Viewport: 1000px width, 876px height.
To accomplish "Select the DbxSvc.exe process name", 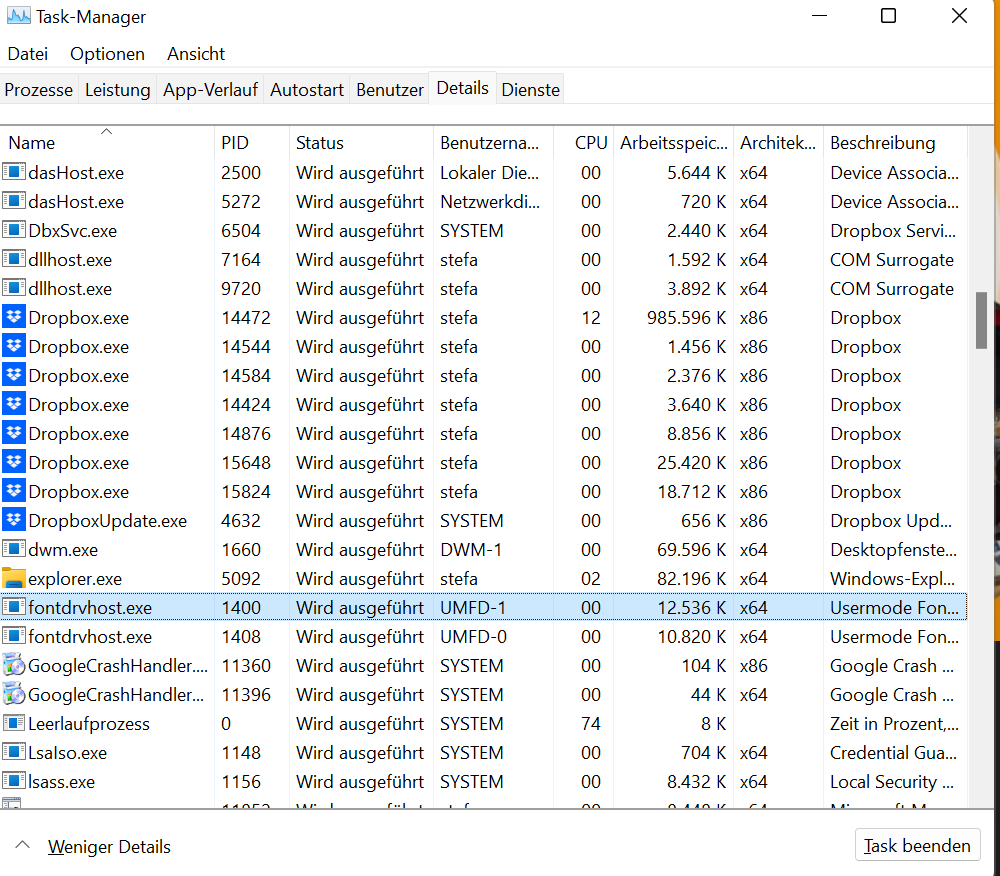I will 72,230.
